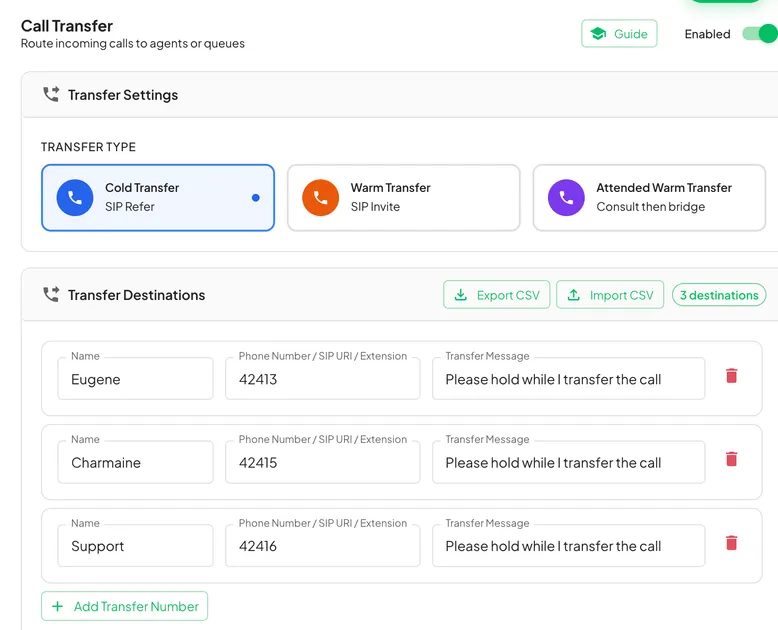Viewport: 778px width, 630px height.
Task: Click the Transfer Destinations header icon
Action: pos(51,295)
